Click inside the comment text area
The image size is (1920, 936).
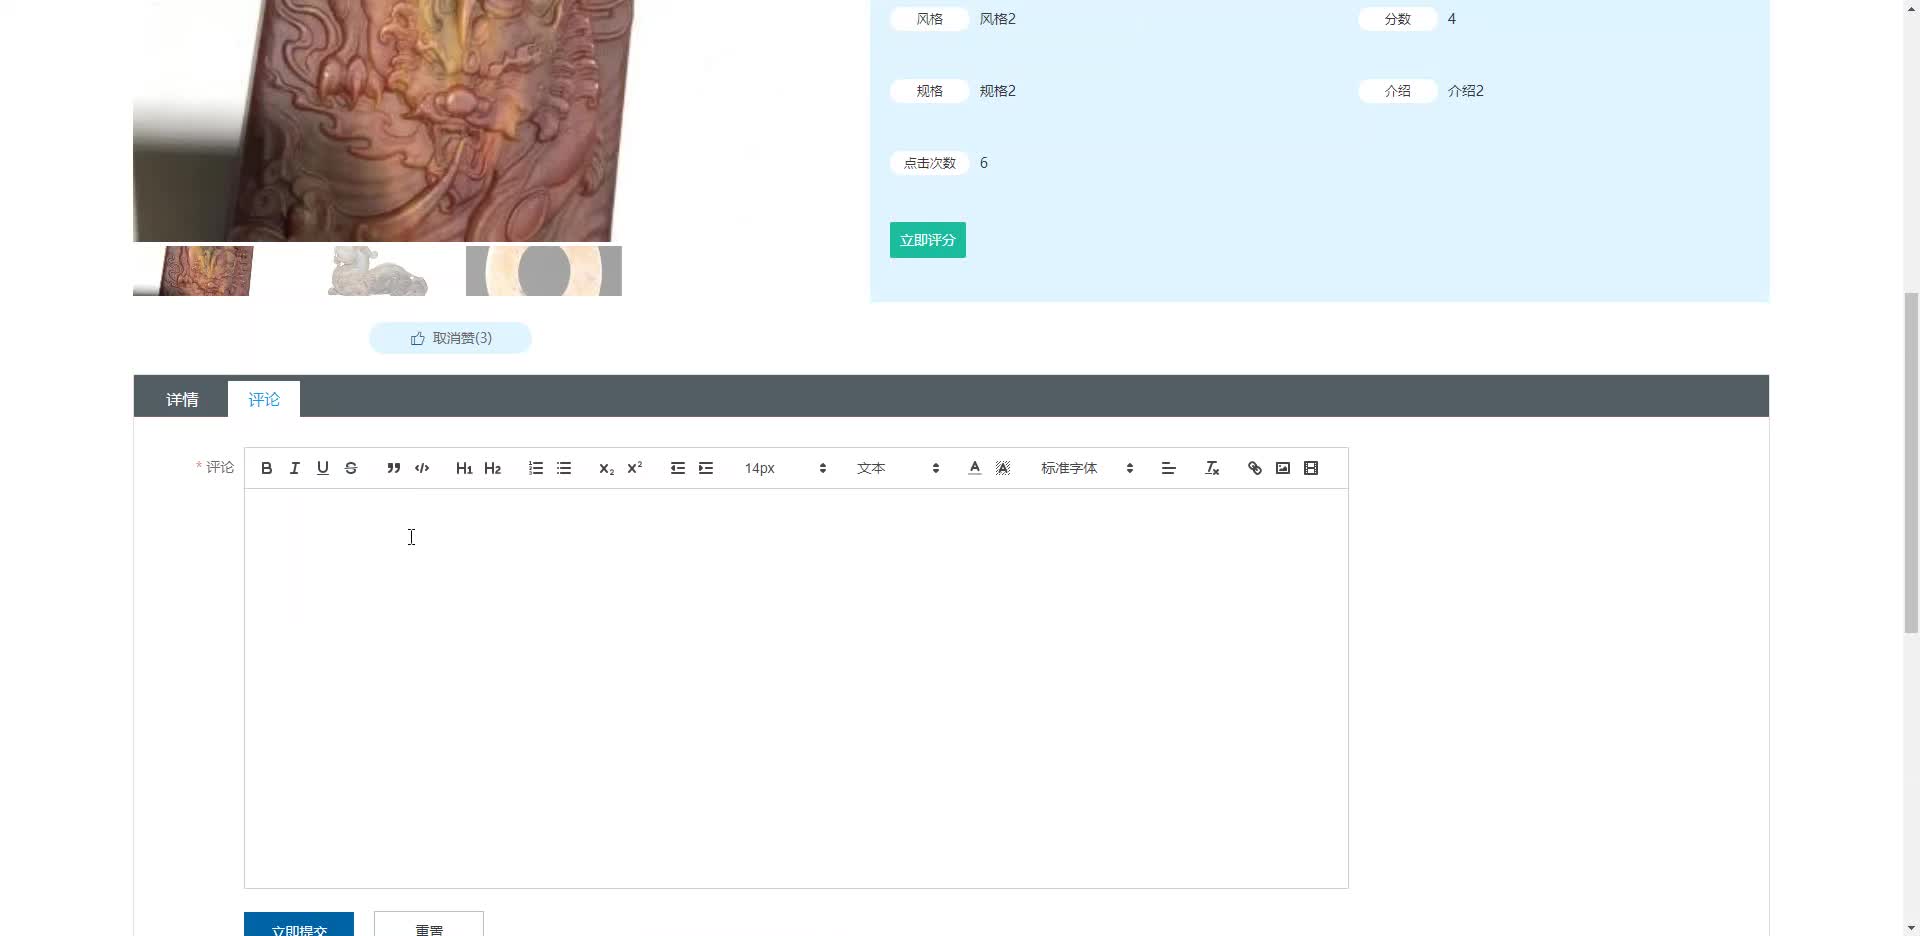[796, 688]
